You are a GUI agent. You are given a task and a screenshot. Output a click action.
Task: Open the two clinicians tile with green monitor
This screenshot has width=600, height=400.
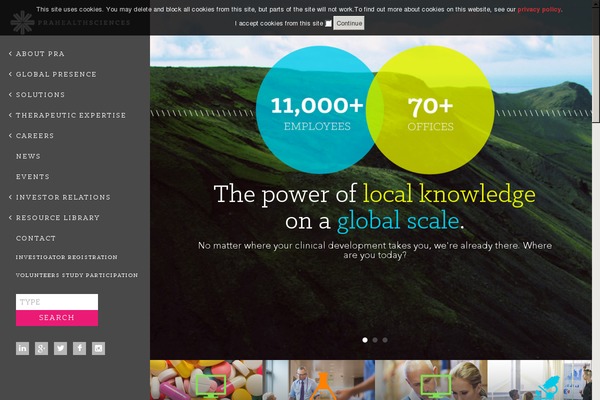coord(431,380)
